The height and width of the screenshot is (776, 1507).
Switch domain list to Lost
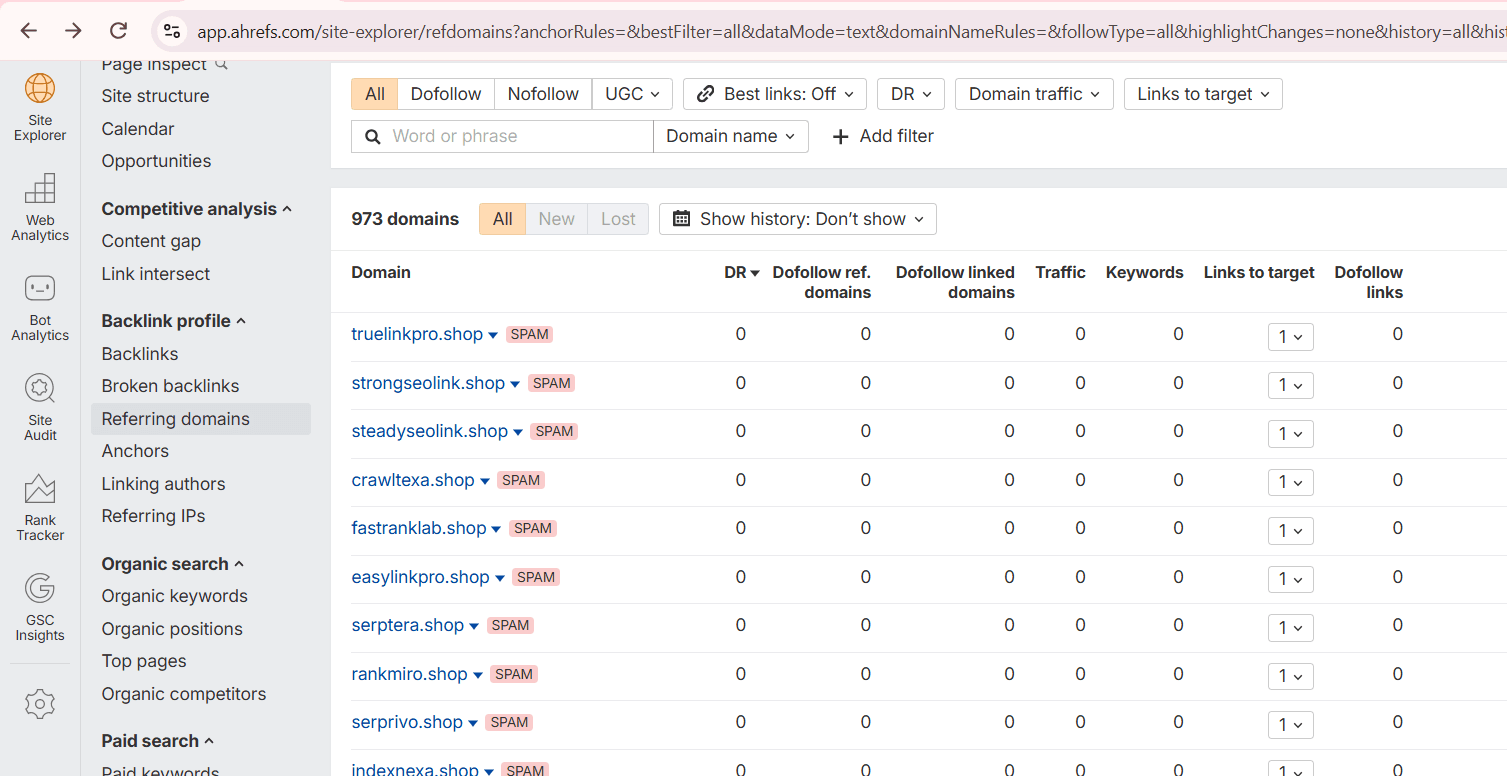click(x=618, y=219)
